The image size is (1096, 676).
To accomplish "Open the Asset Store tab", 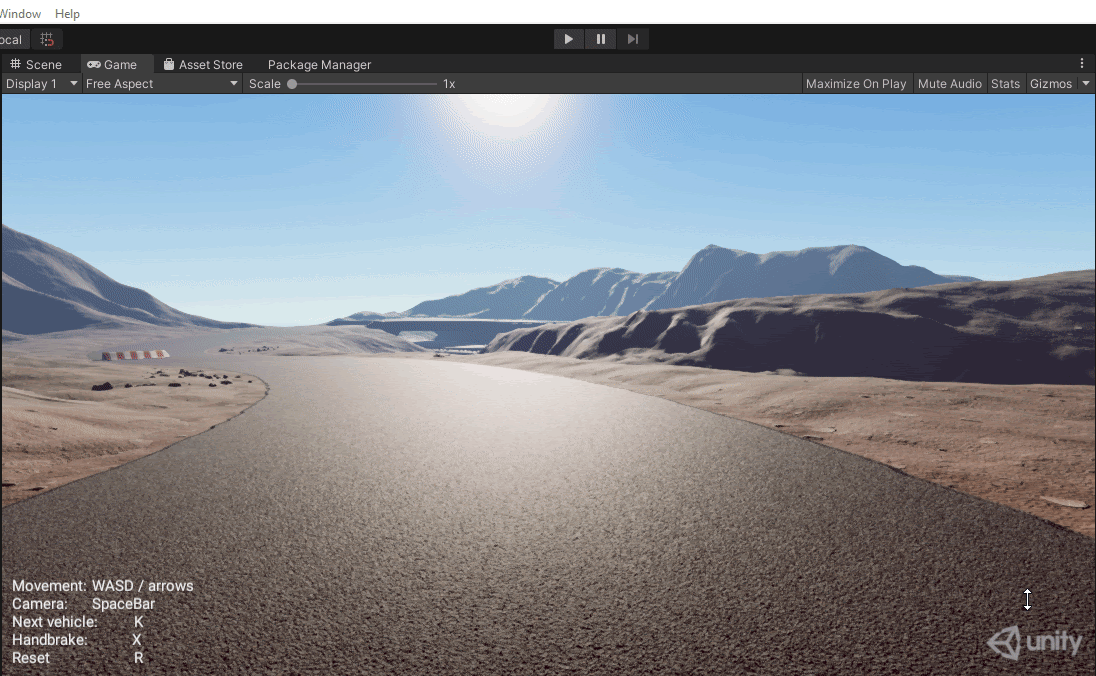I will [x=203, y=64].
